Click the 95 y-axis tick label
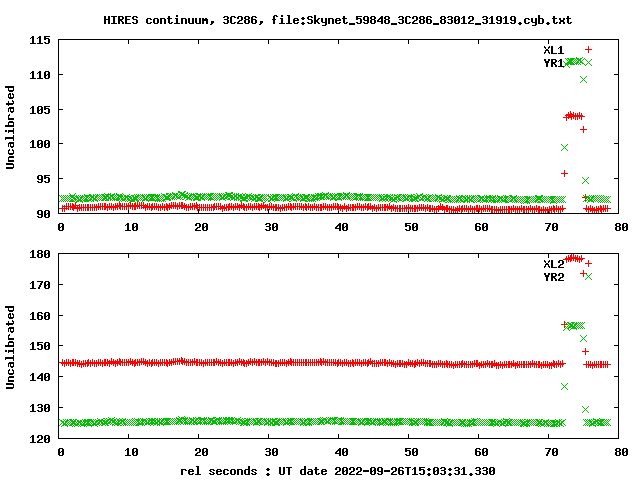The width and height of the screenshot is (640, 480). (44, 179)
